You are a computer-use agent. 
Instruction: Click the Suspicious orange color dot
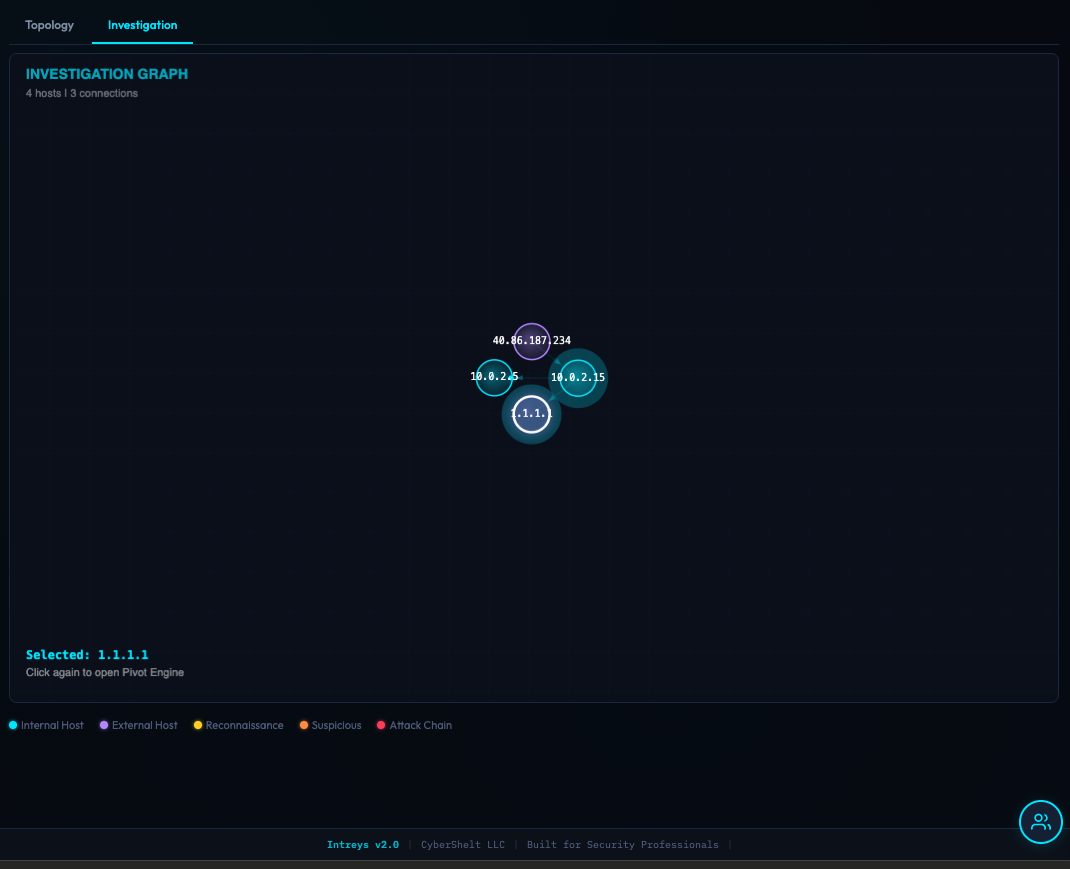coord(304,725)
